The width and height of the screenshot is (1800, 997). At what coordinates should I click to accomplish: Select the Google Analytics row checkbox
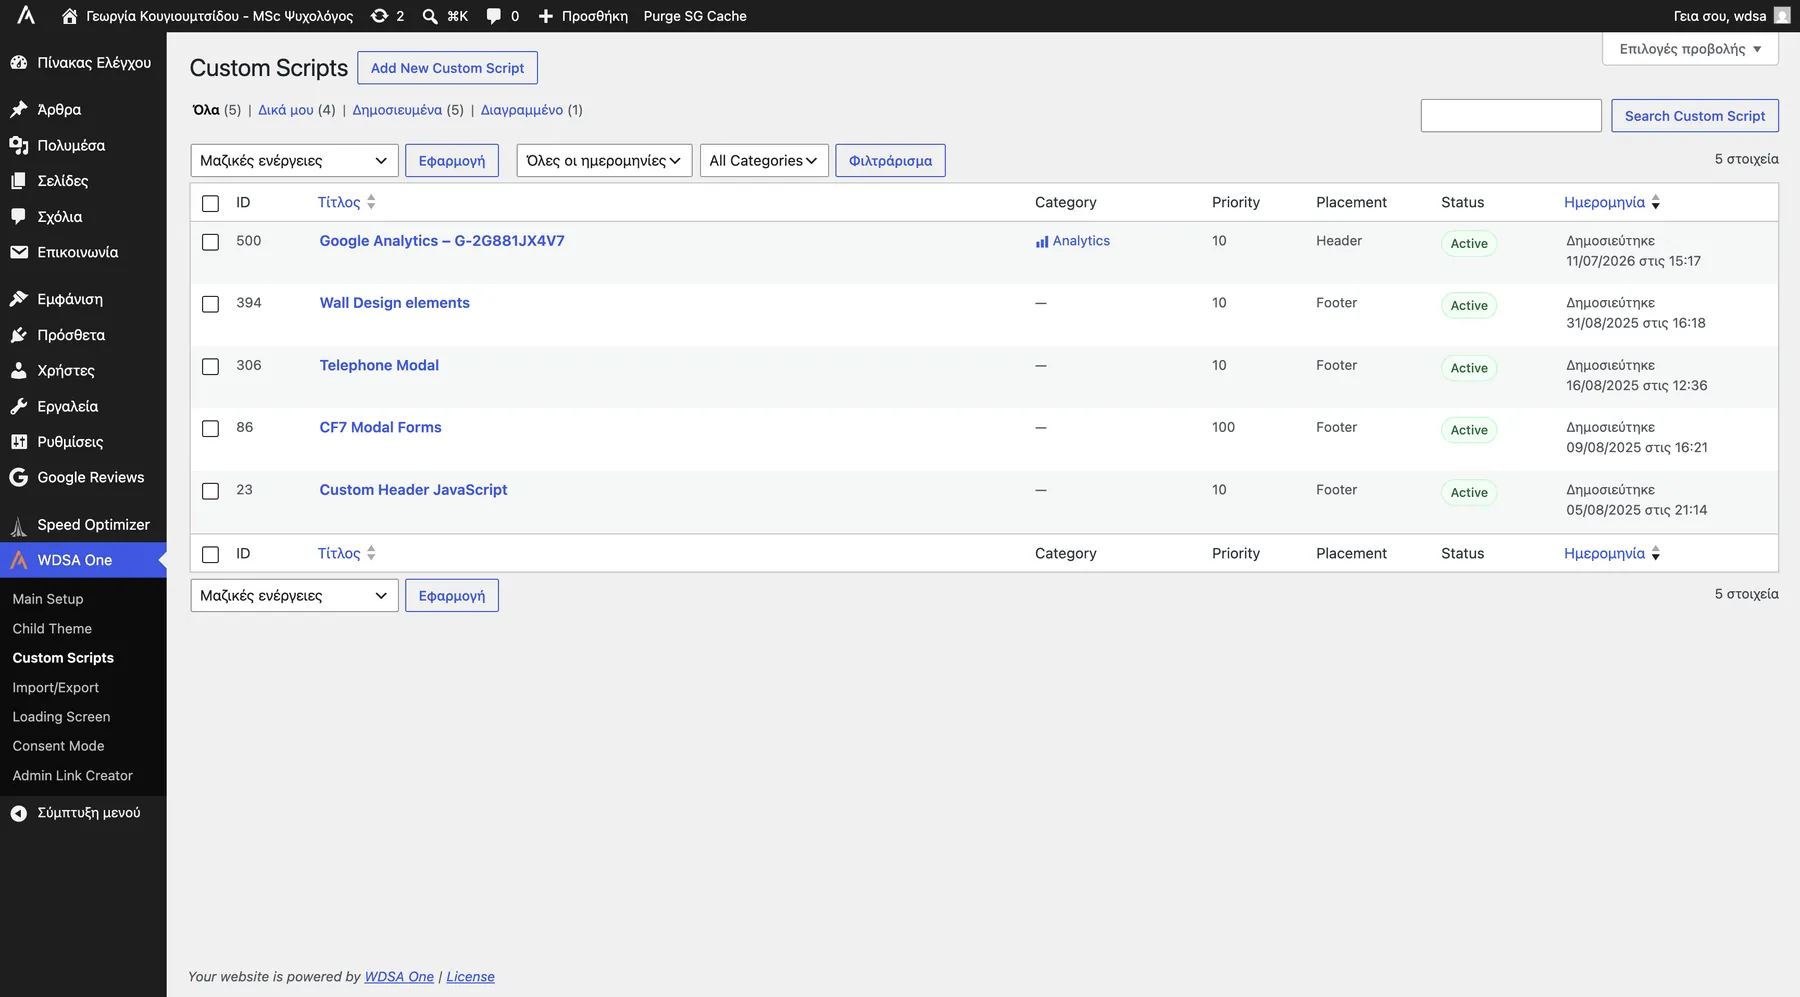(210, 242)
